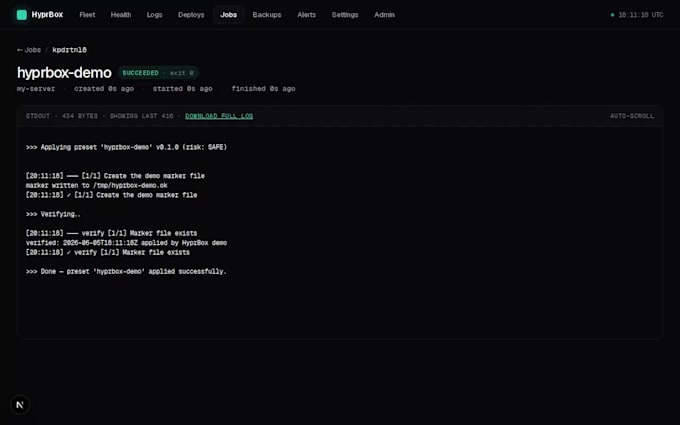Click the Download Full Log link

219,116
